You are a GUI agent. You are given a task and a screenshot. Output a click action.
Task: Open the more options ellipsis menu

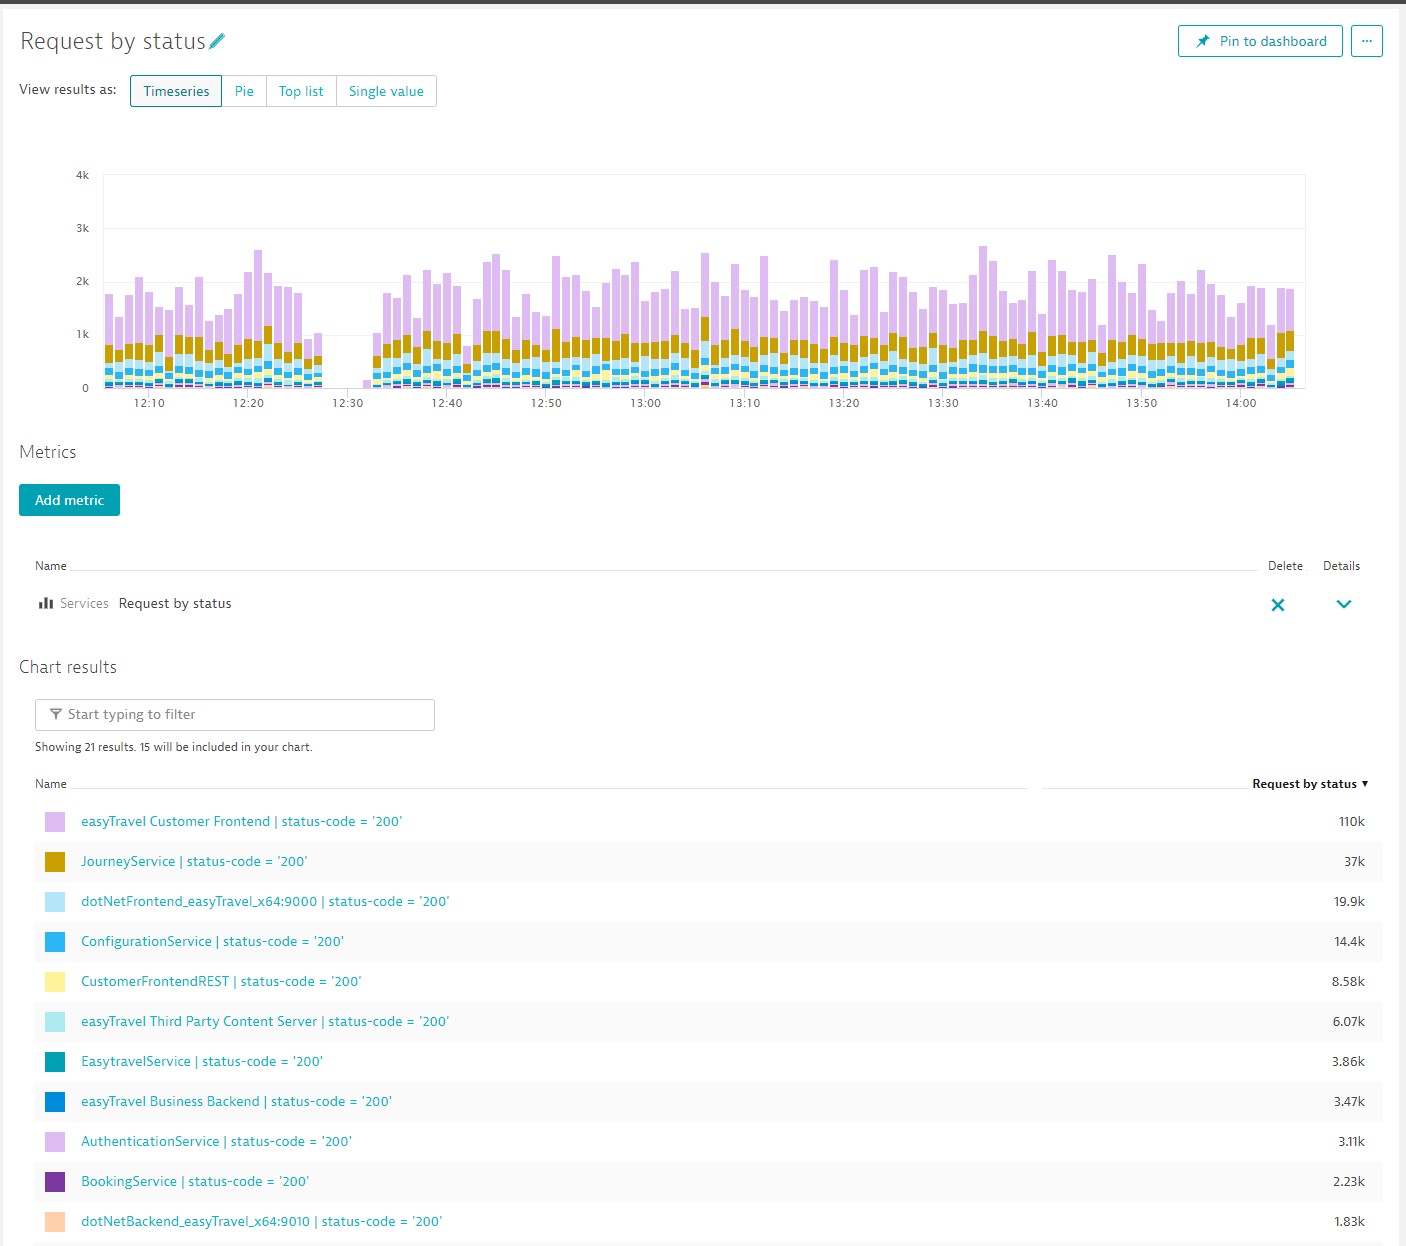point(1366,41)
